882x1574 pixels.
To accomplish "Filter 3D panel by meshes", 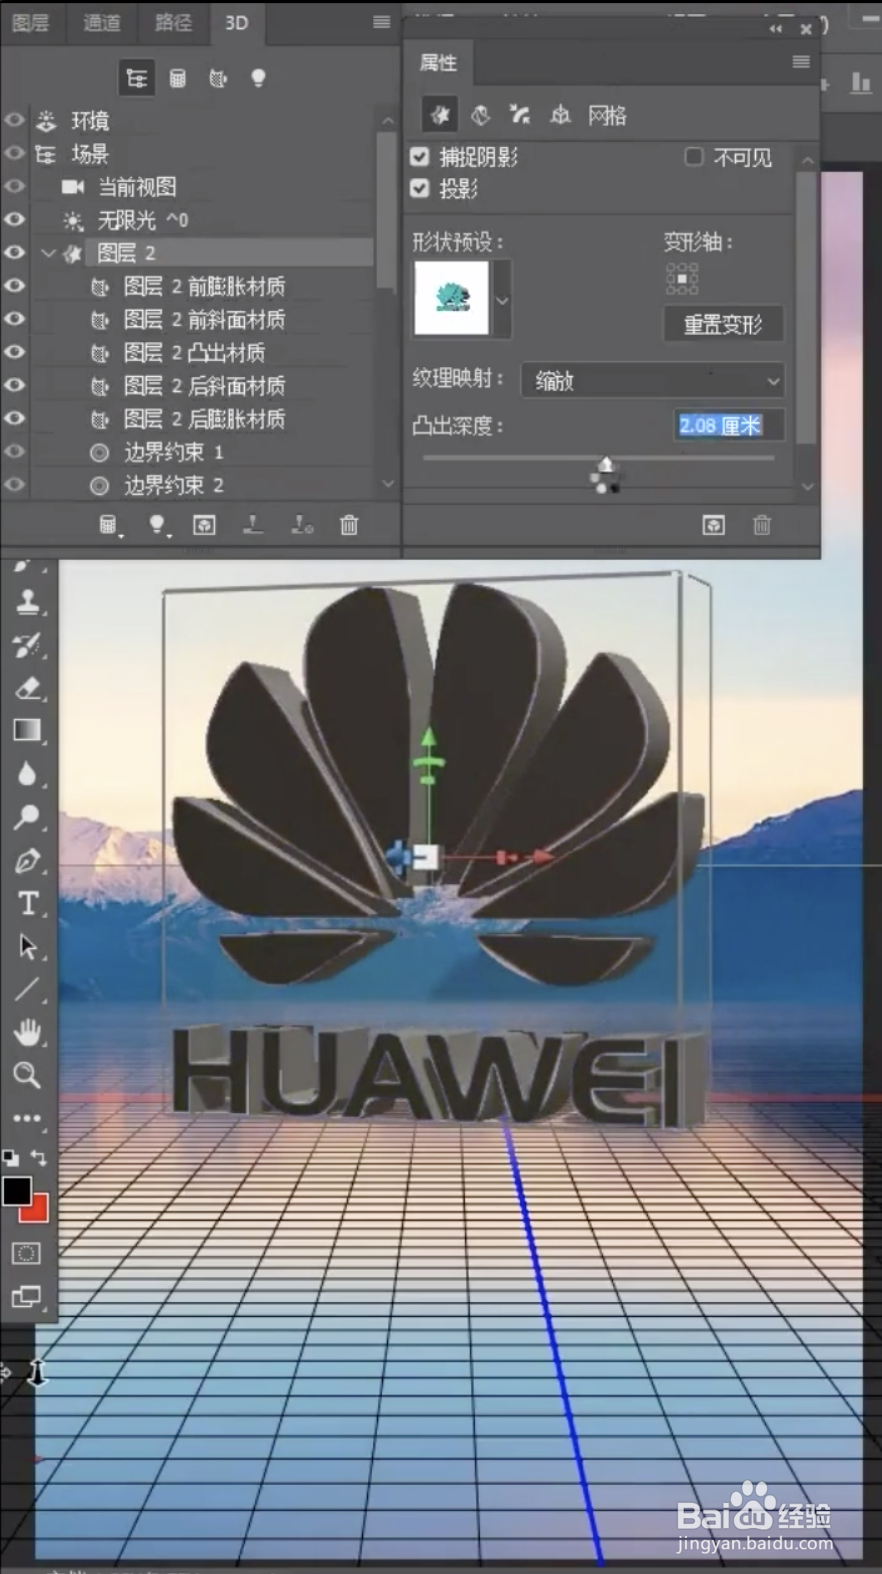I will [x=177, y=78].
